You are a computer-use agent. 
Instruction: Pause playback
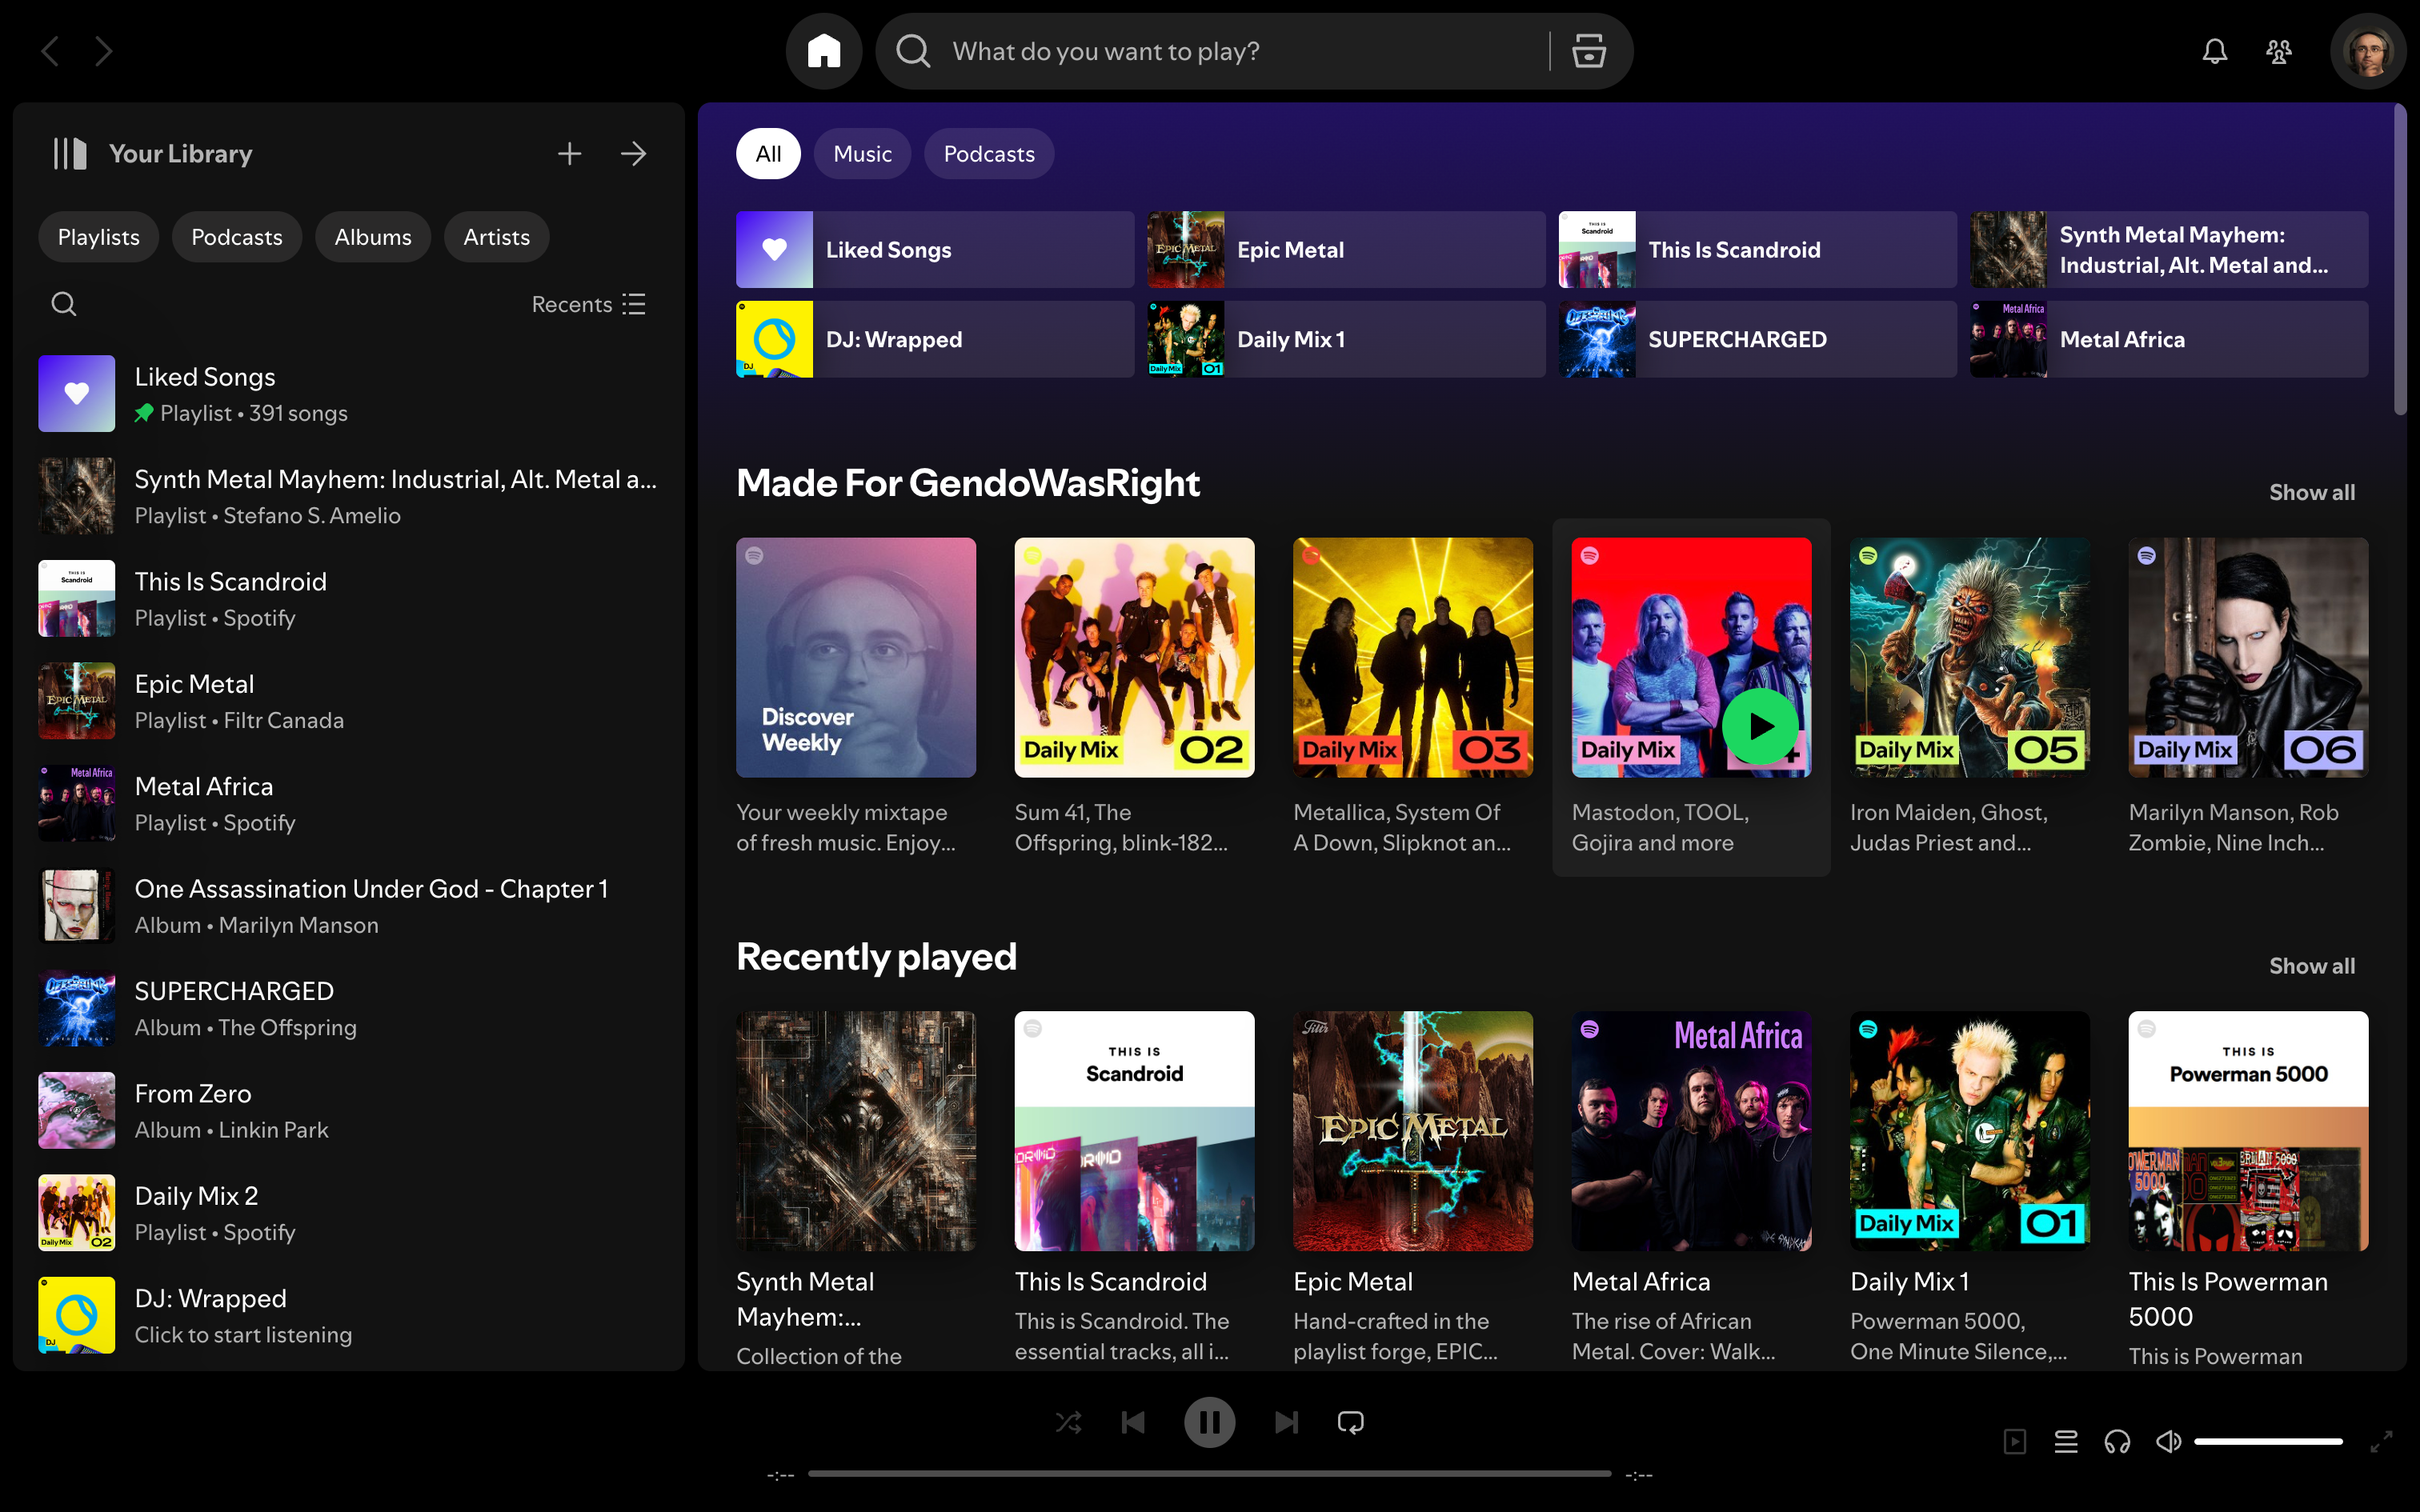tap(1209, 1422)
